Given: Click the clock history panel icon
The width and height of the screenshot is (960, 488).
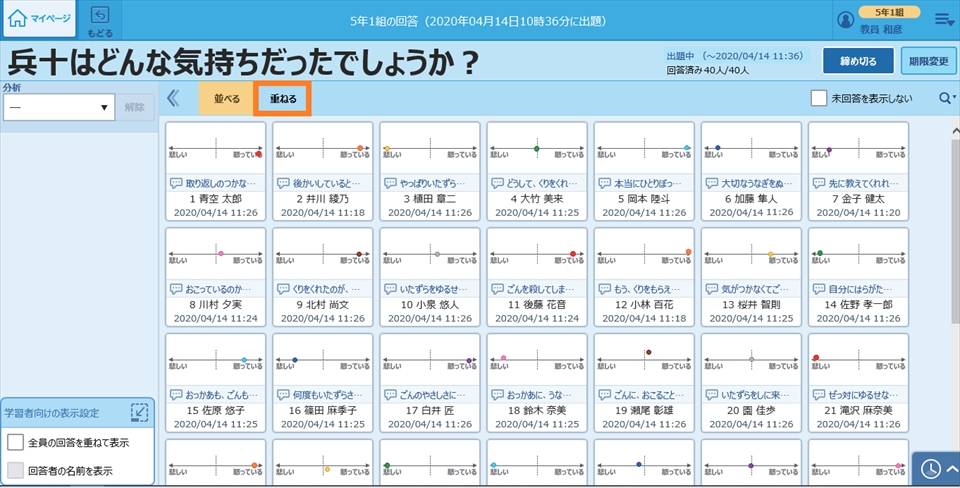Looking at the screenshot, I should click(x=929, y=469).
